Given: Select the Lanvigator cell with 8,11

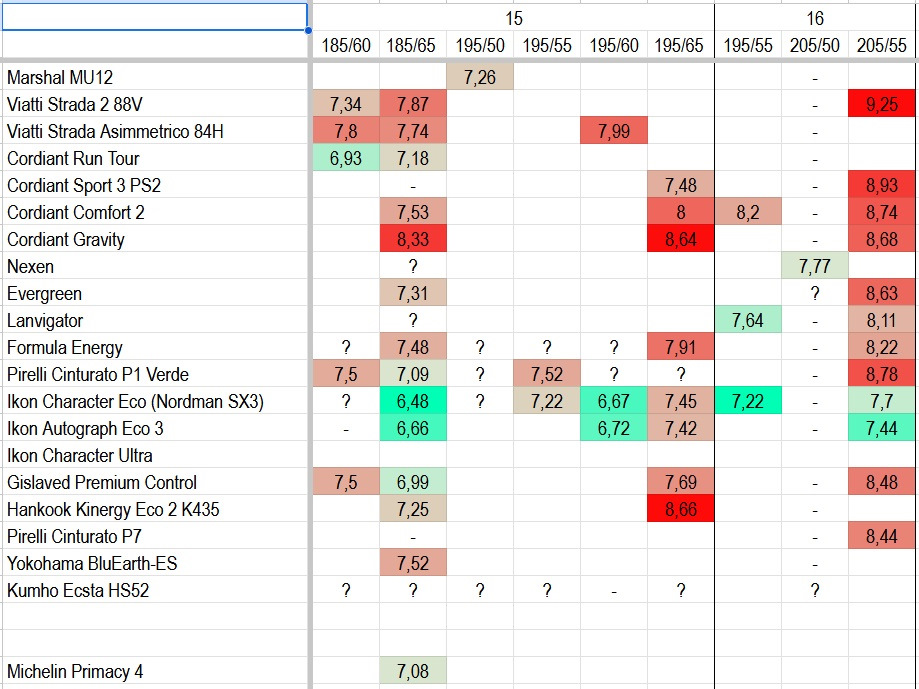Looking at the screenshot, I should pos(881,319).
